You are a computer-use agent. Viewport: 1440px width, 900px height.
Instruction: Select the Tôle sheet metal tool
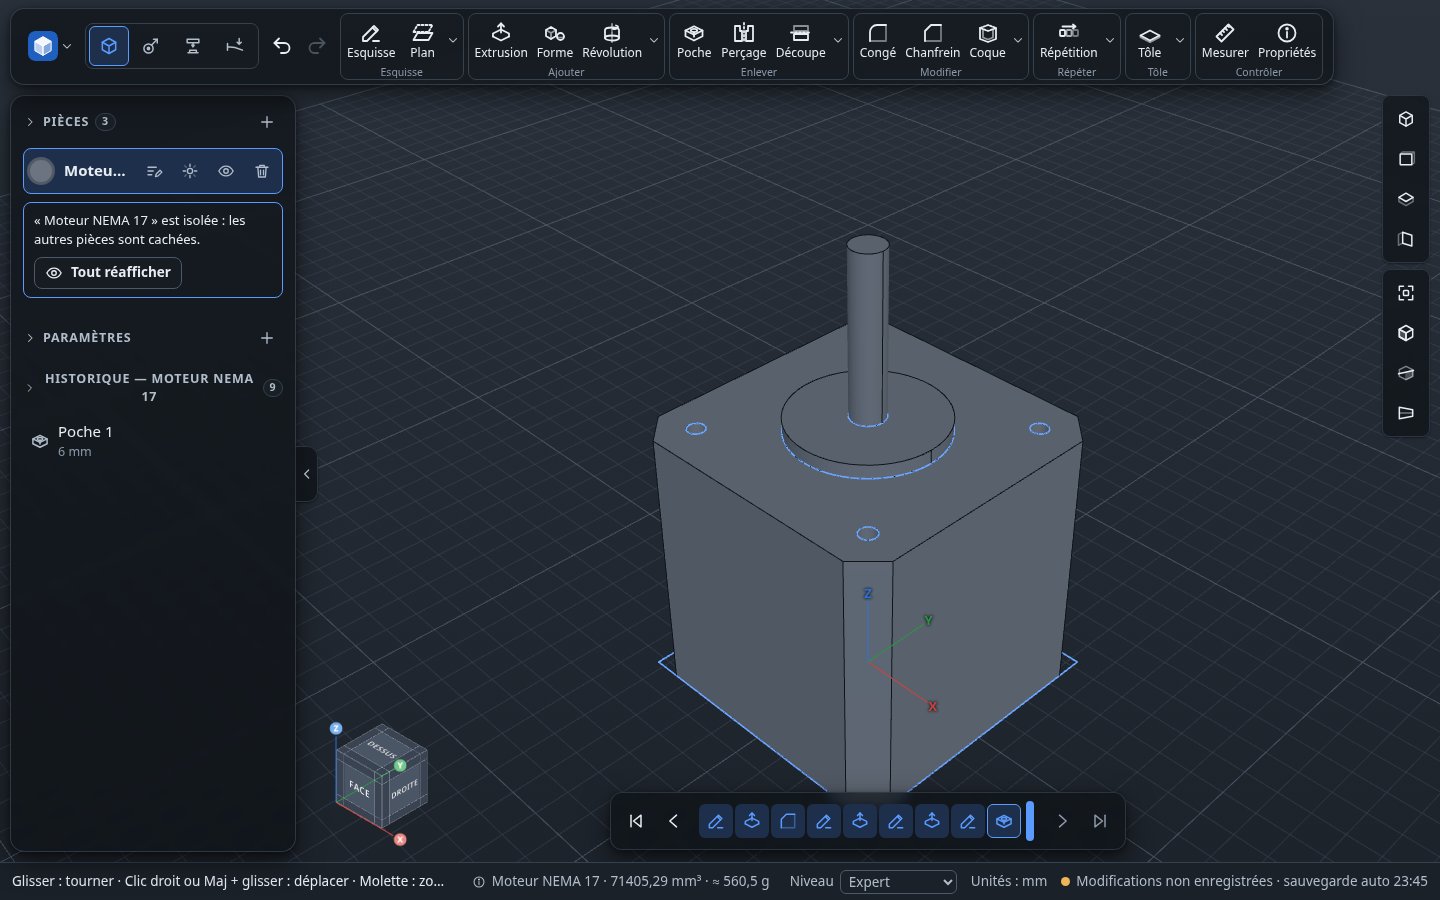tap(1150, 41)
